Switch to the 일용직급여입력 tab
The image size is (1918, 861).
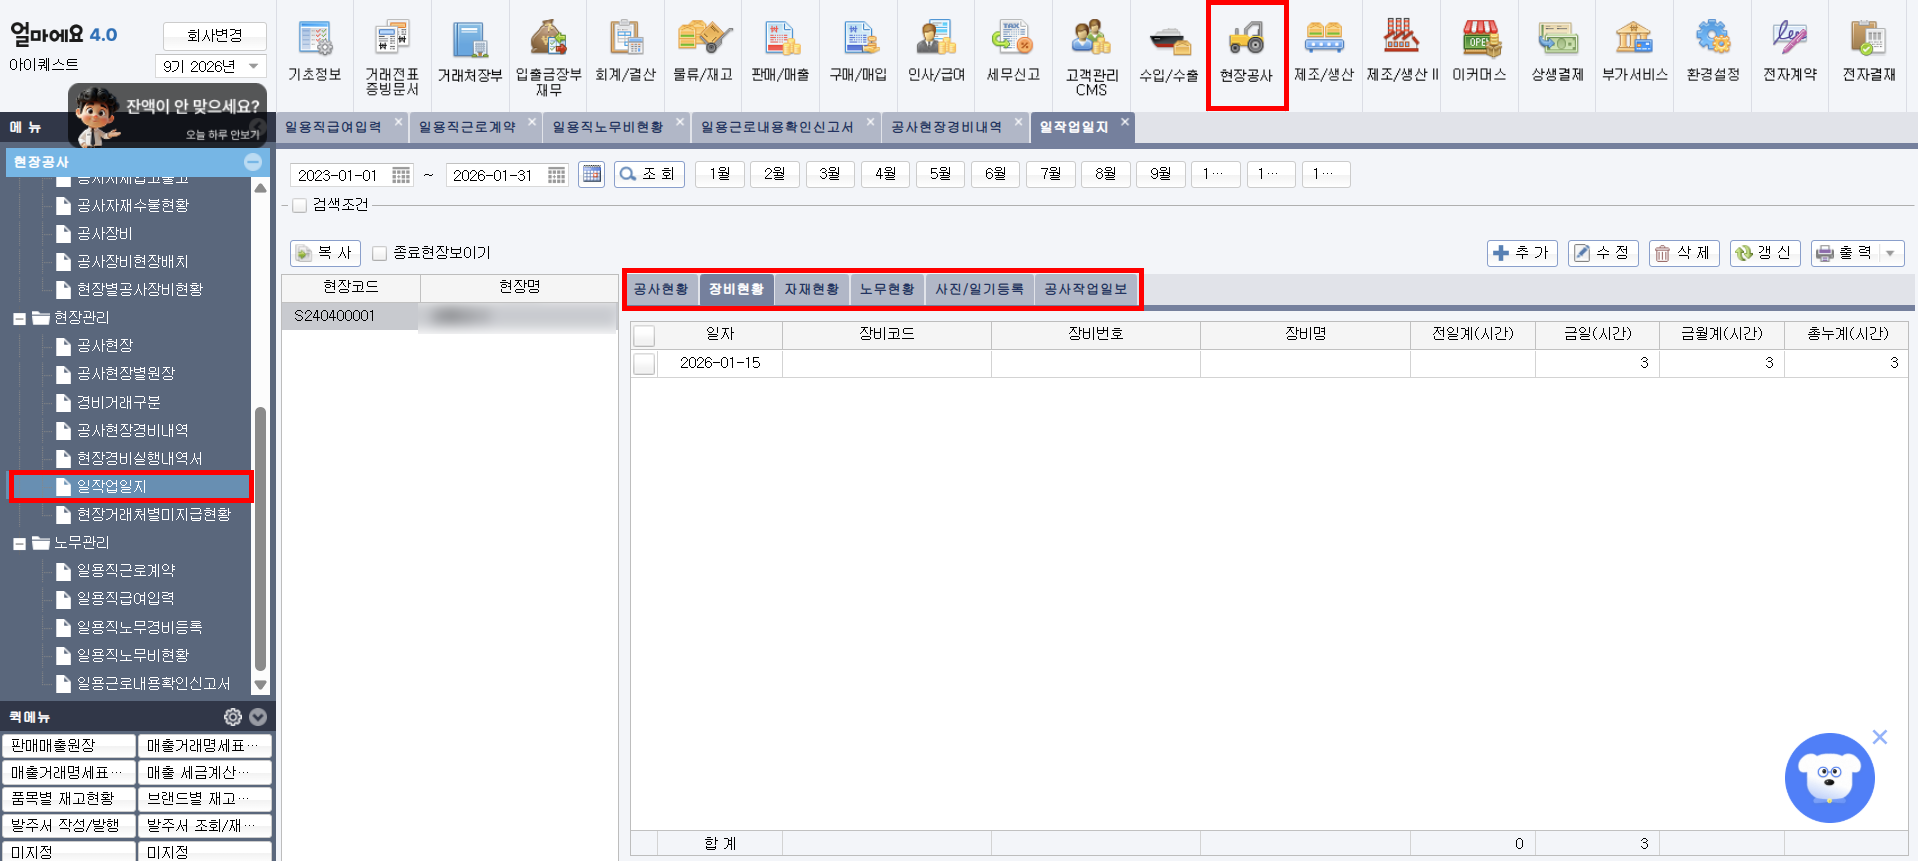[333, 127]
